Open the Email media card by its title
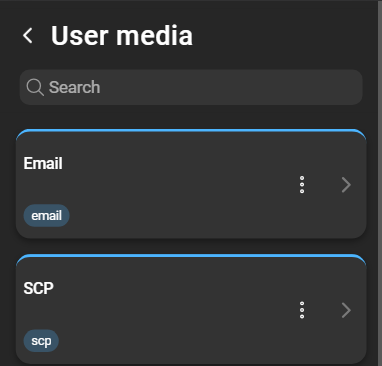 (x=43, y=163)
